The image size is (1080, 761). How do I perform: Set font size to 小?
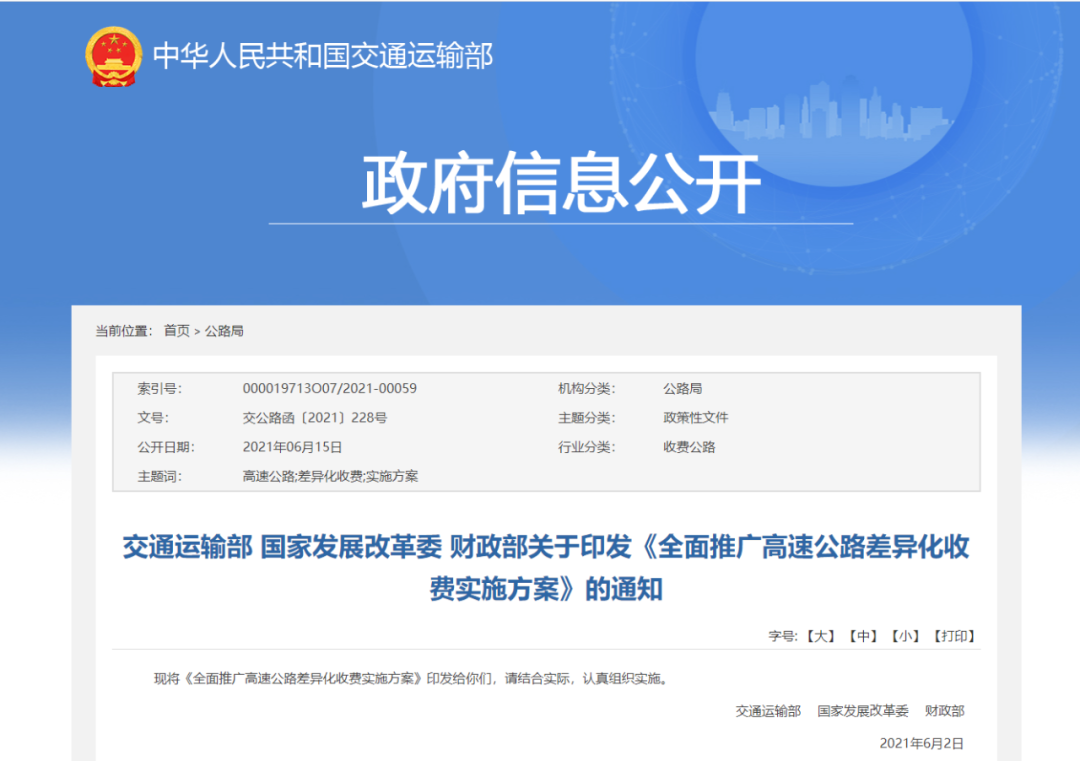pyautogui.click(x=905, y=636)
